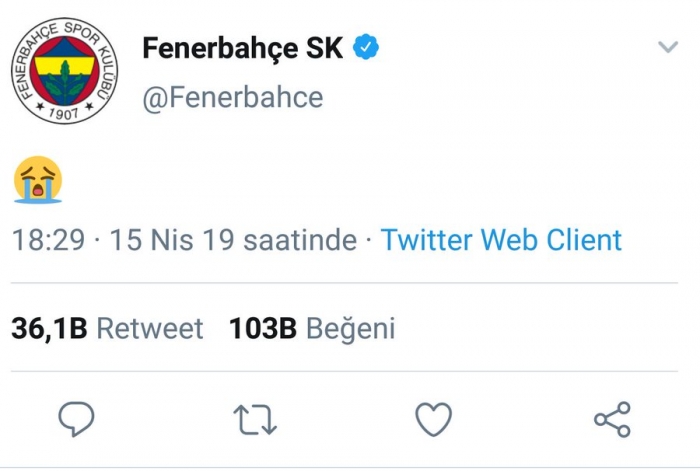Open the Fenerbahçe SK profile name
The height and width of the screenshot is (471, 700).
coord(243,47)
